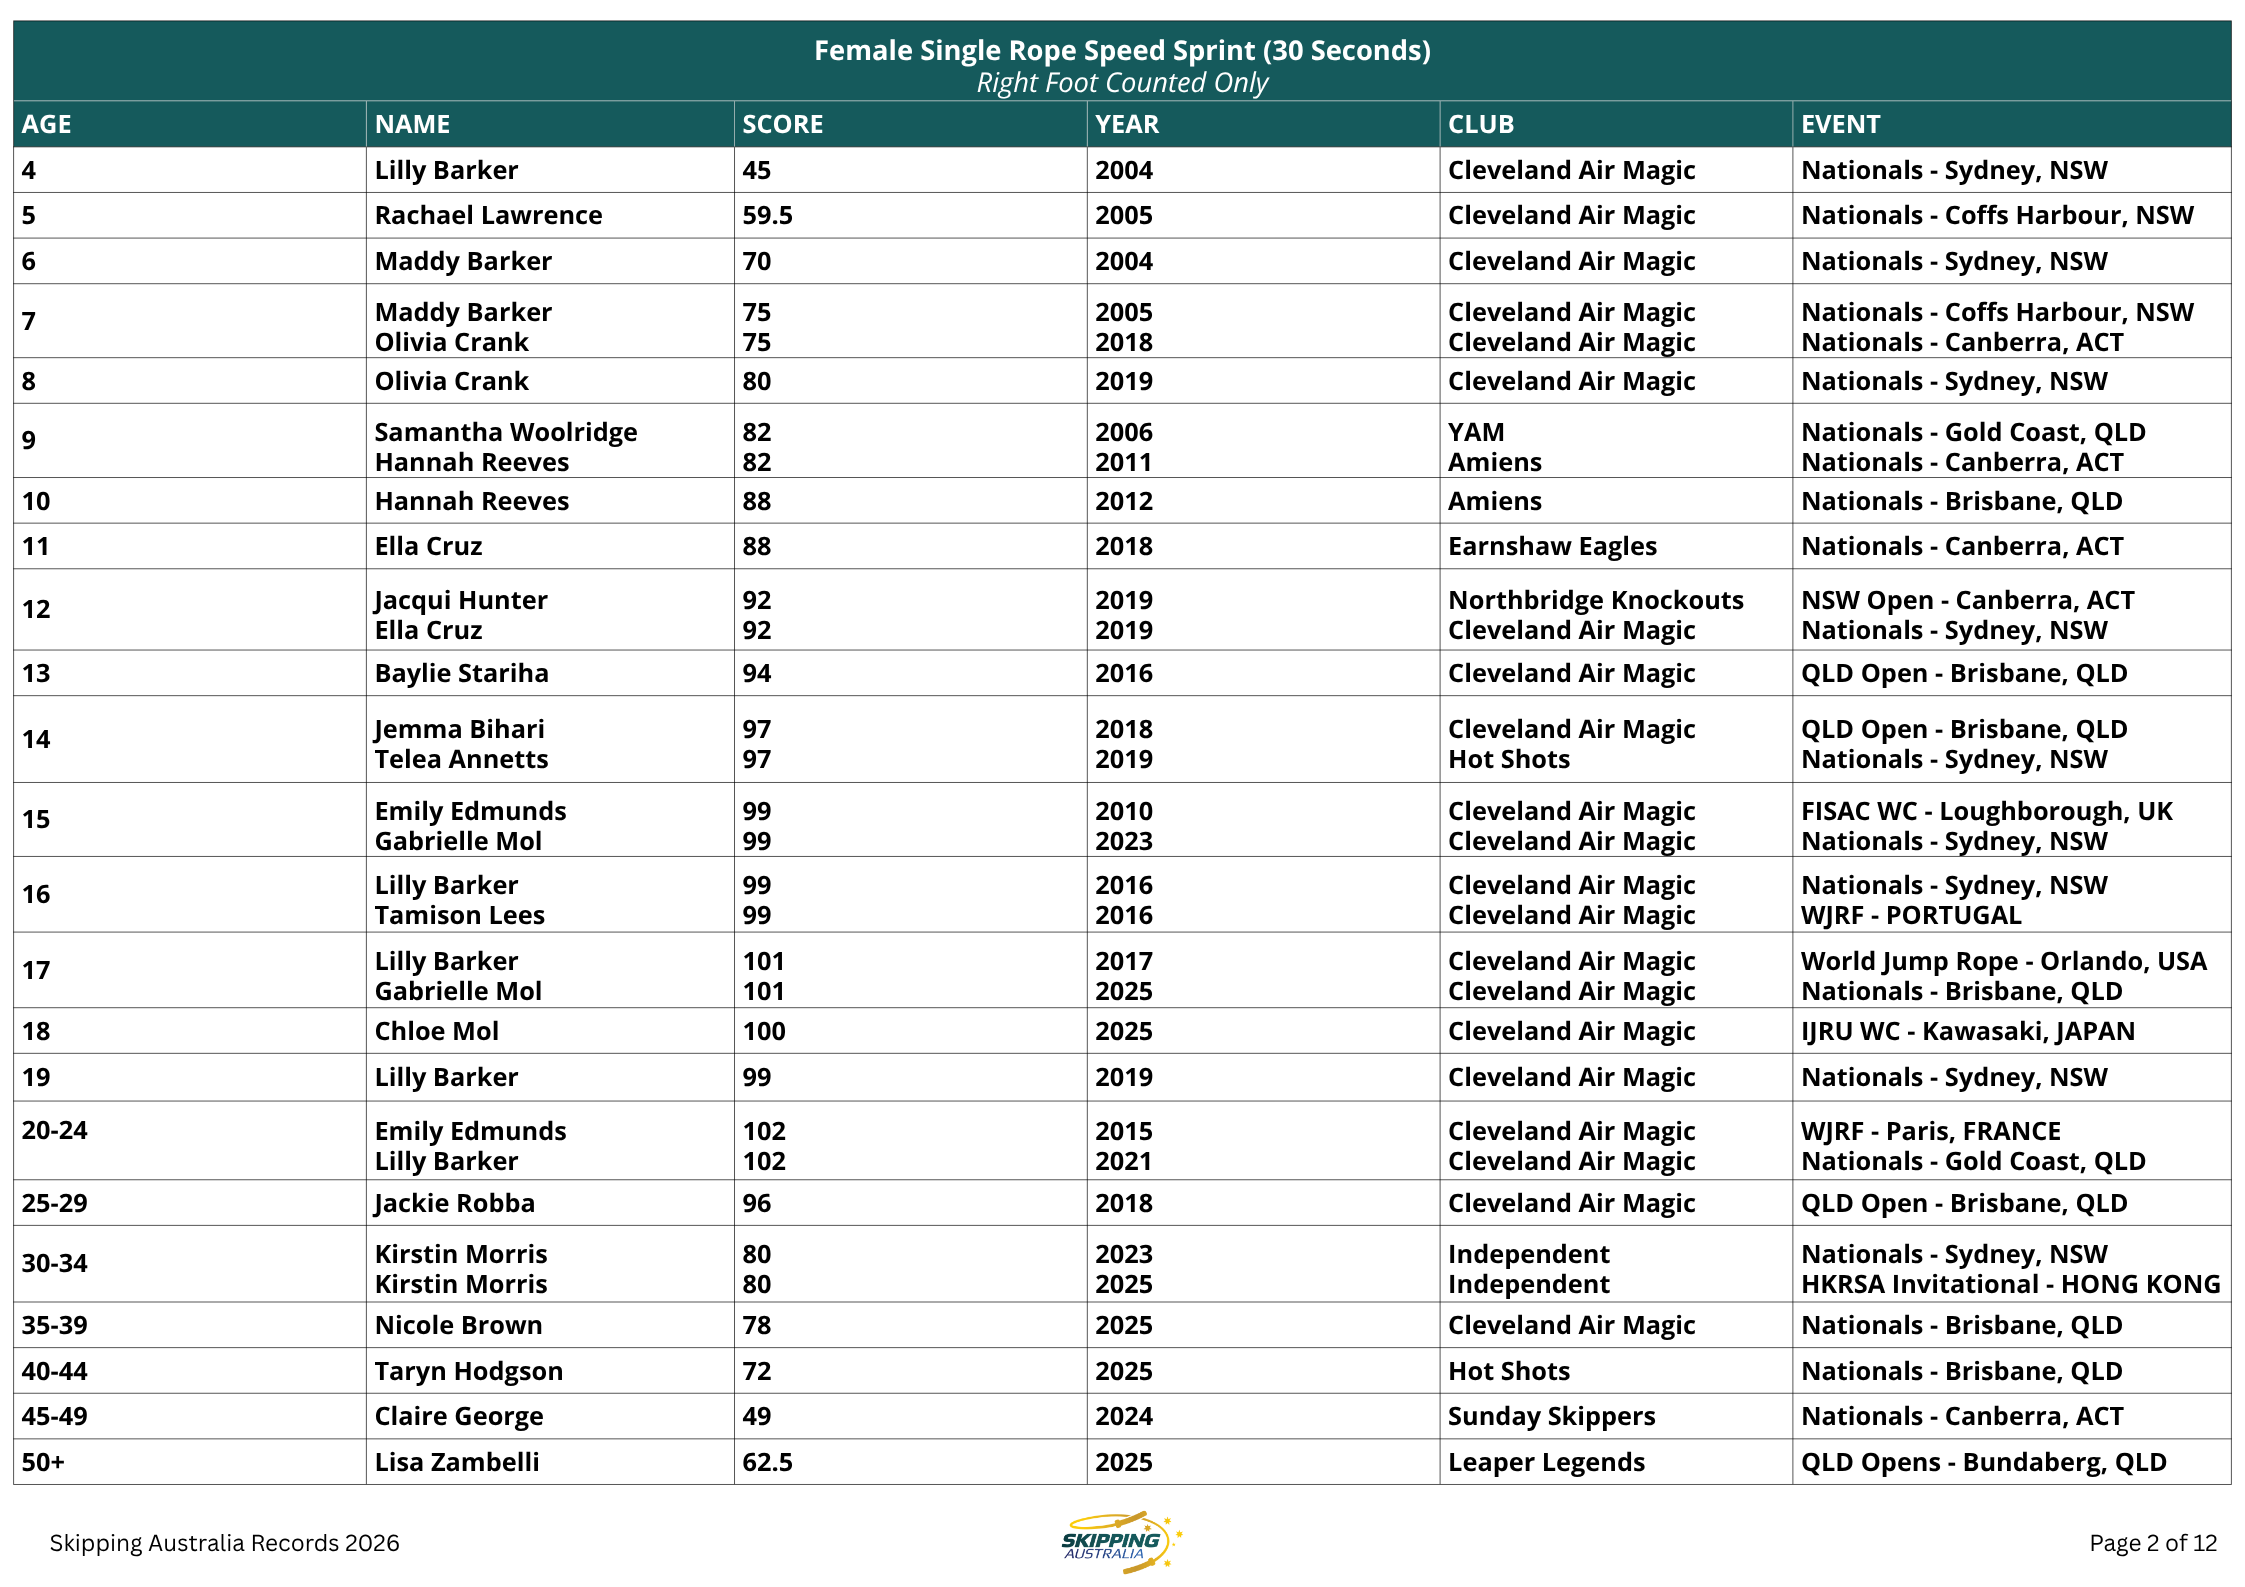Viewport: 2245px width, 1587px height.
Task: Select the score '59.5'
Action: [767, 215]
